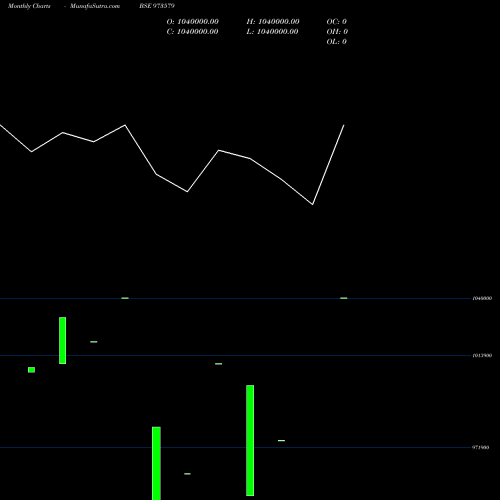Click the tall candle crossing the middle gridline
Screen dimensions: 500x500
click(62, 340)
